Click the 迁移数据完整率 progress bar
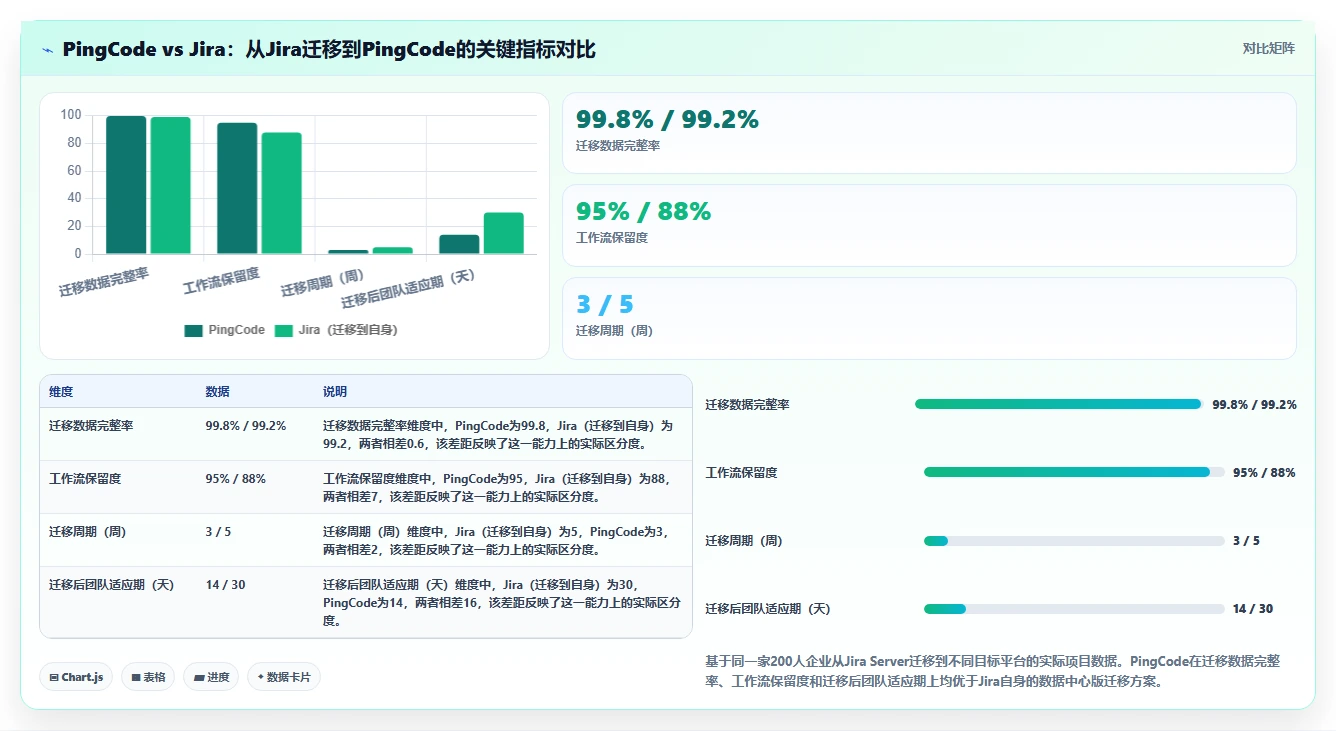Screen dimensions: 1336x731 pos(1056,404)
